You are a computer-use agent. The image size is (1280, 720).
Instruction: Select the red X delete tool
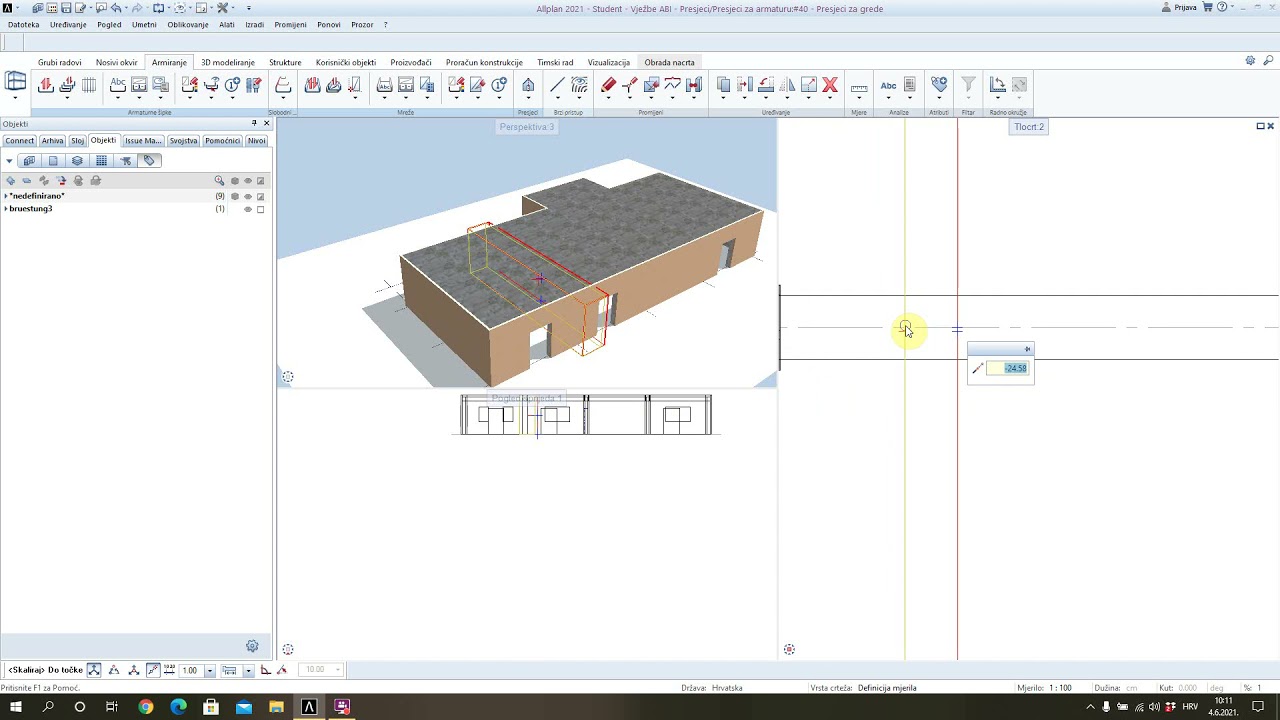[830, 85]
